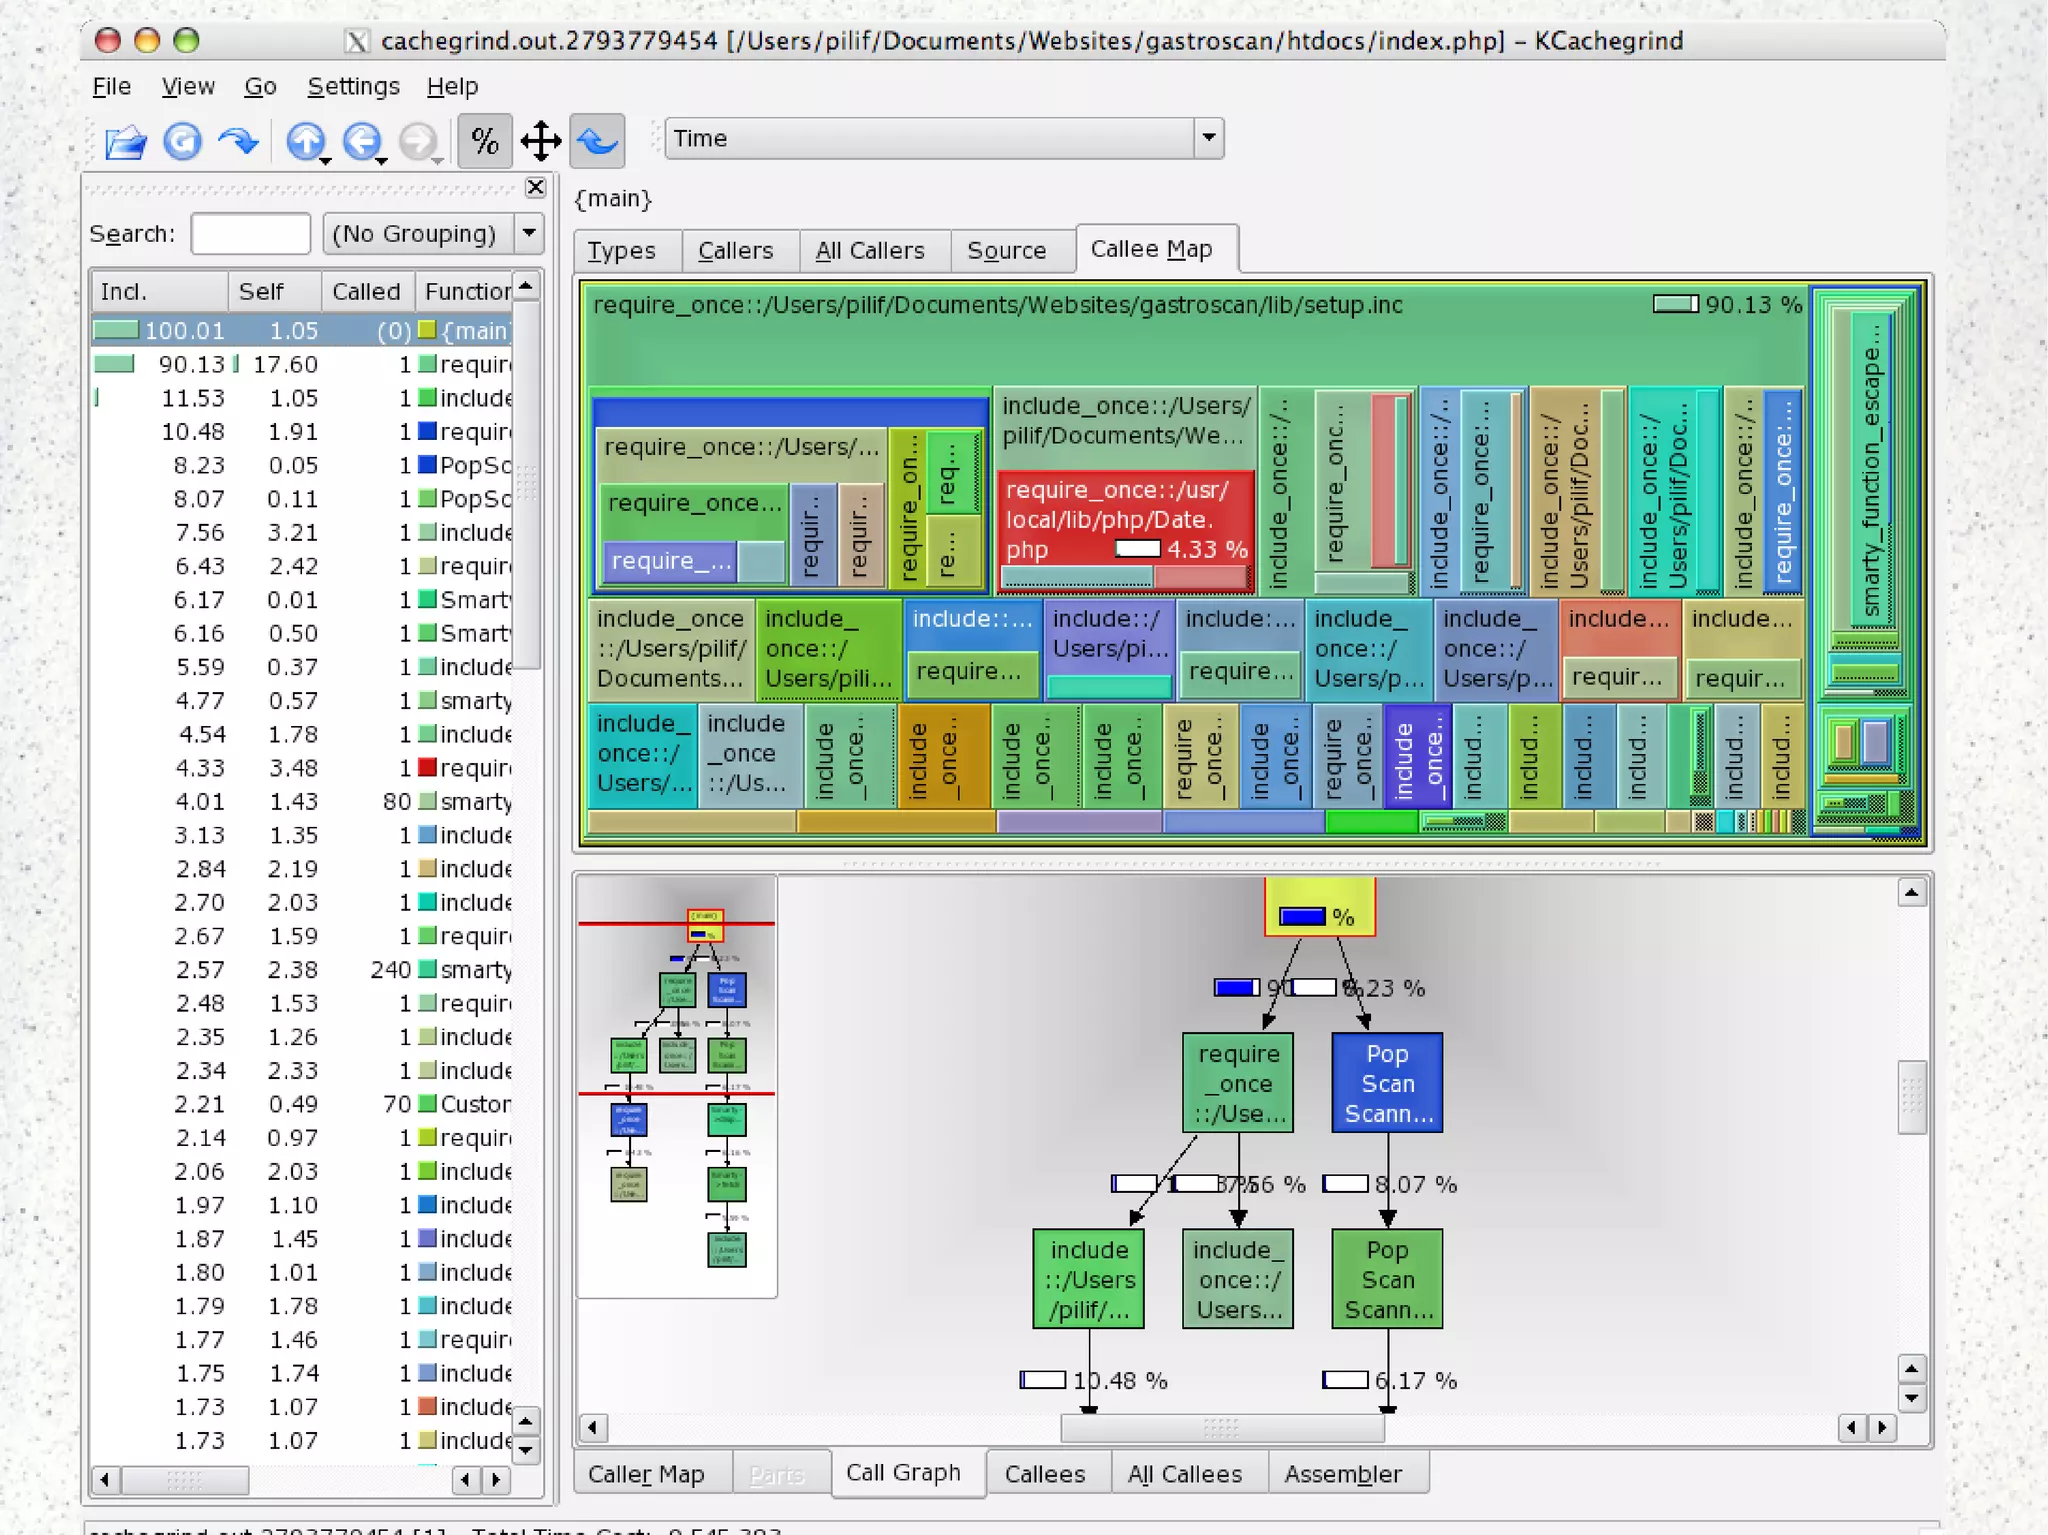This screenshot has height=1535, width=2048.
Task: Toggle percentage relative to parent
Action: (541, 141)
